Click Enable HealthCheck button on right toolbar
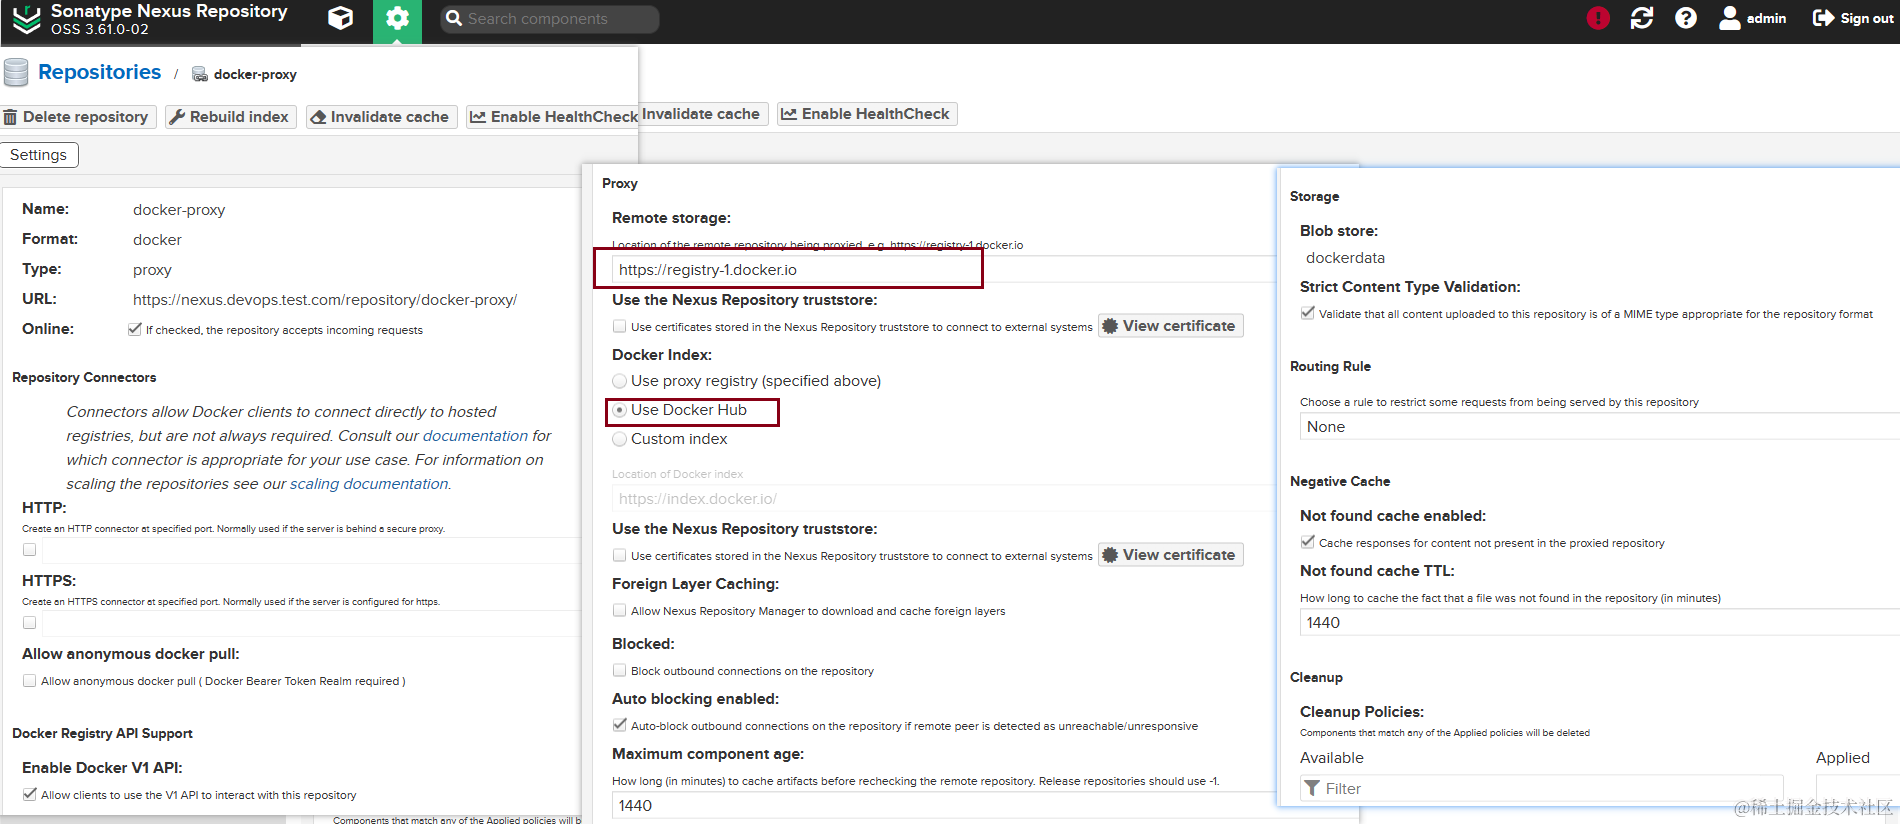1900x824 pixels. coord(867,114)
